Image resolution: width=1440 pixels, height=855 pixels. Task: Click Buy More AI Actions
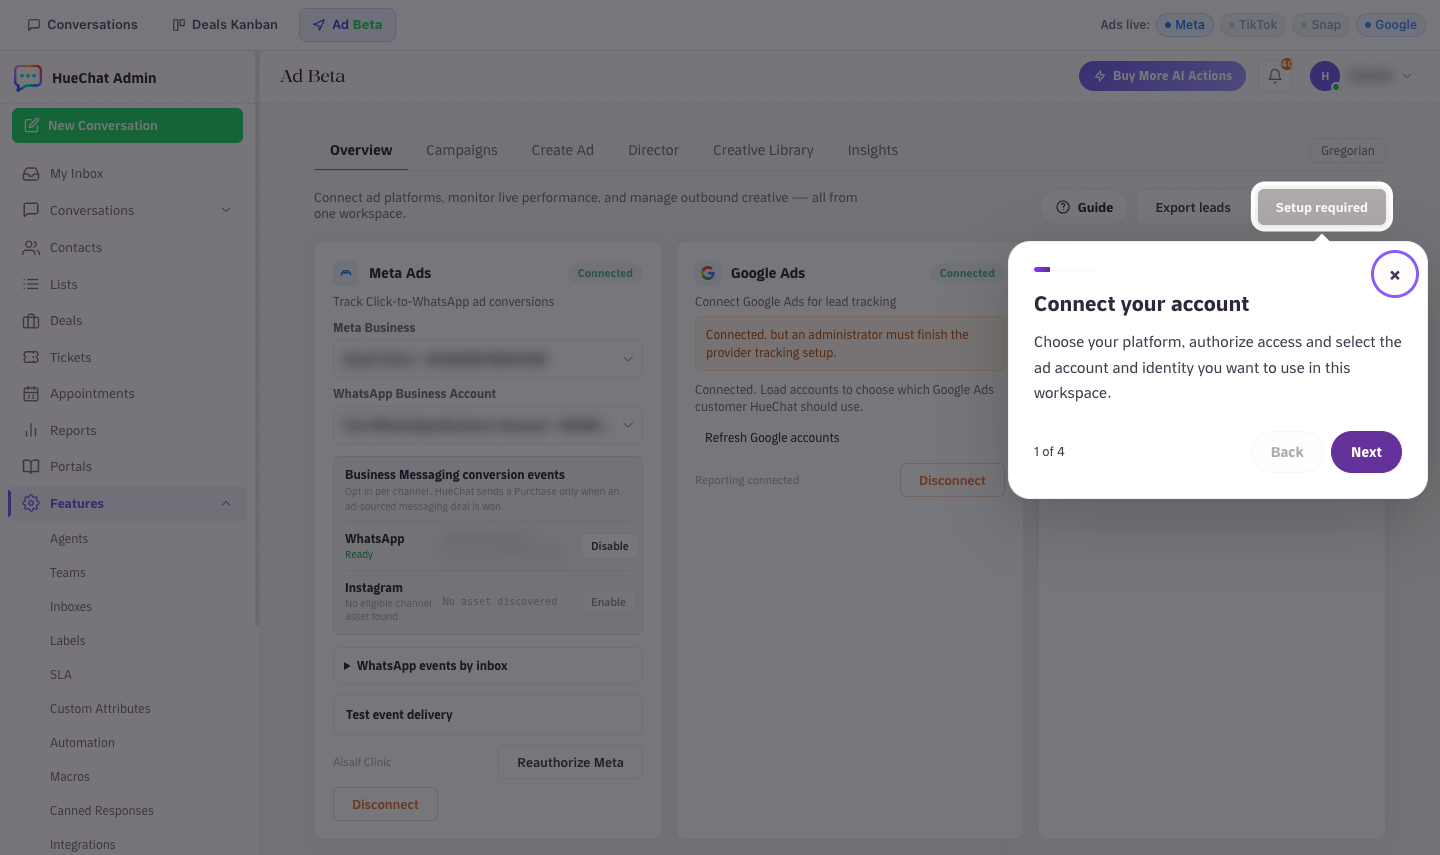1162,76
